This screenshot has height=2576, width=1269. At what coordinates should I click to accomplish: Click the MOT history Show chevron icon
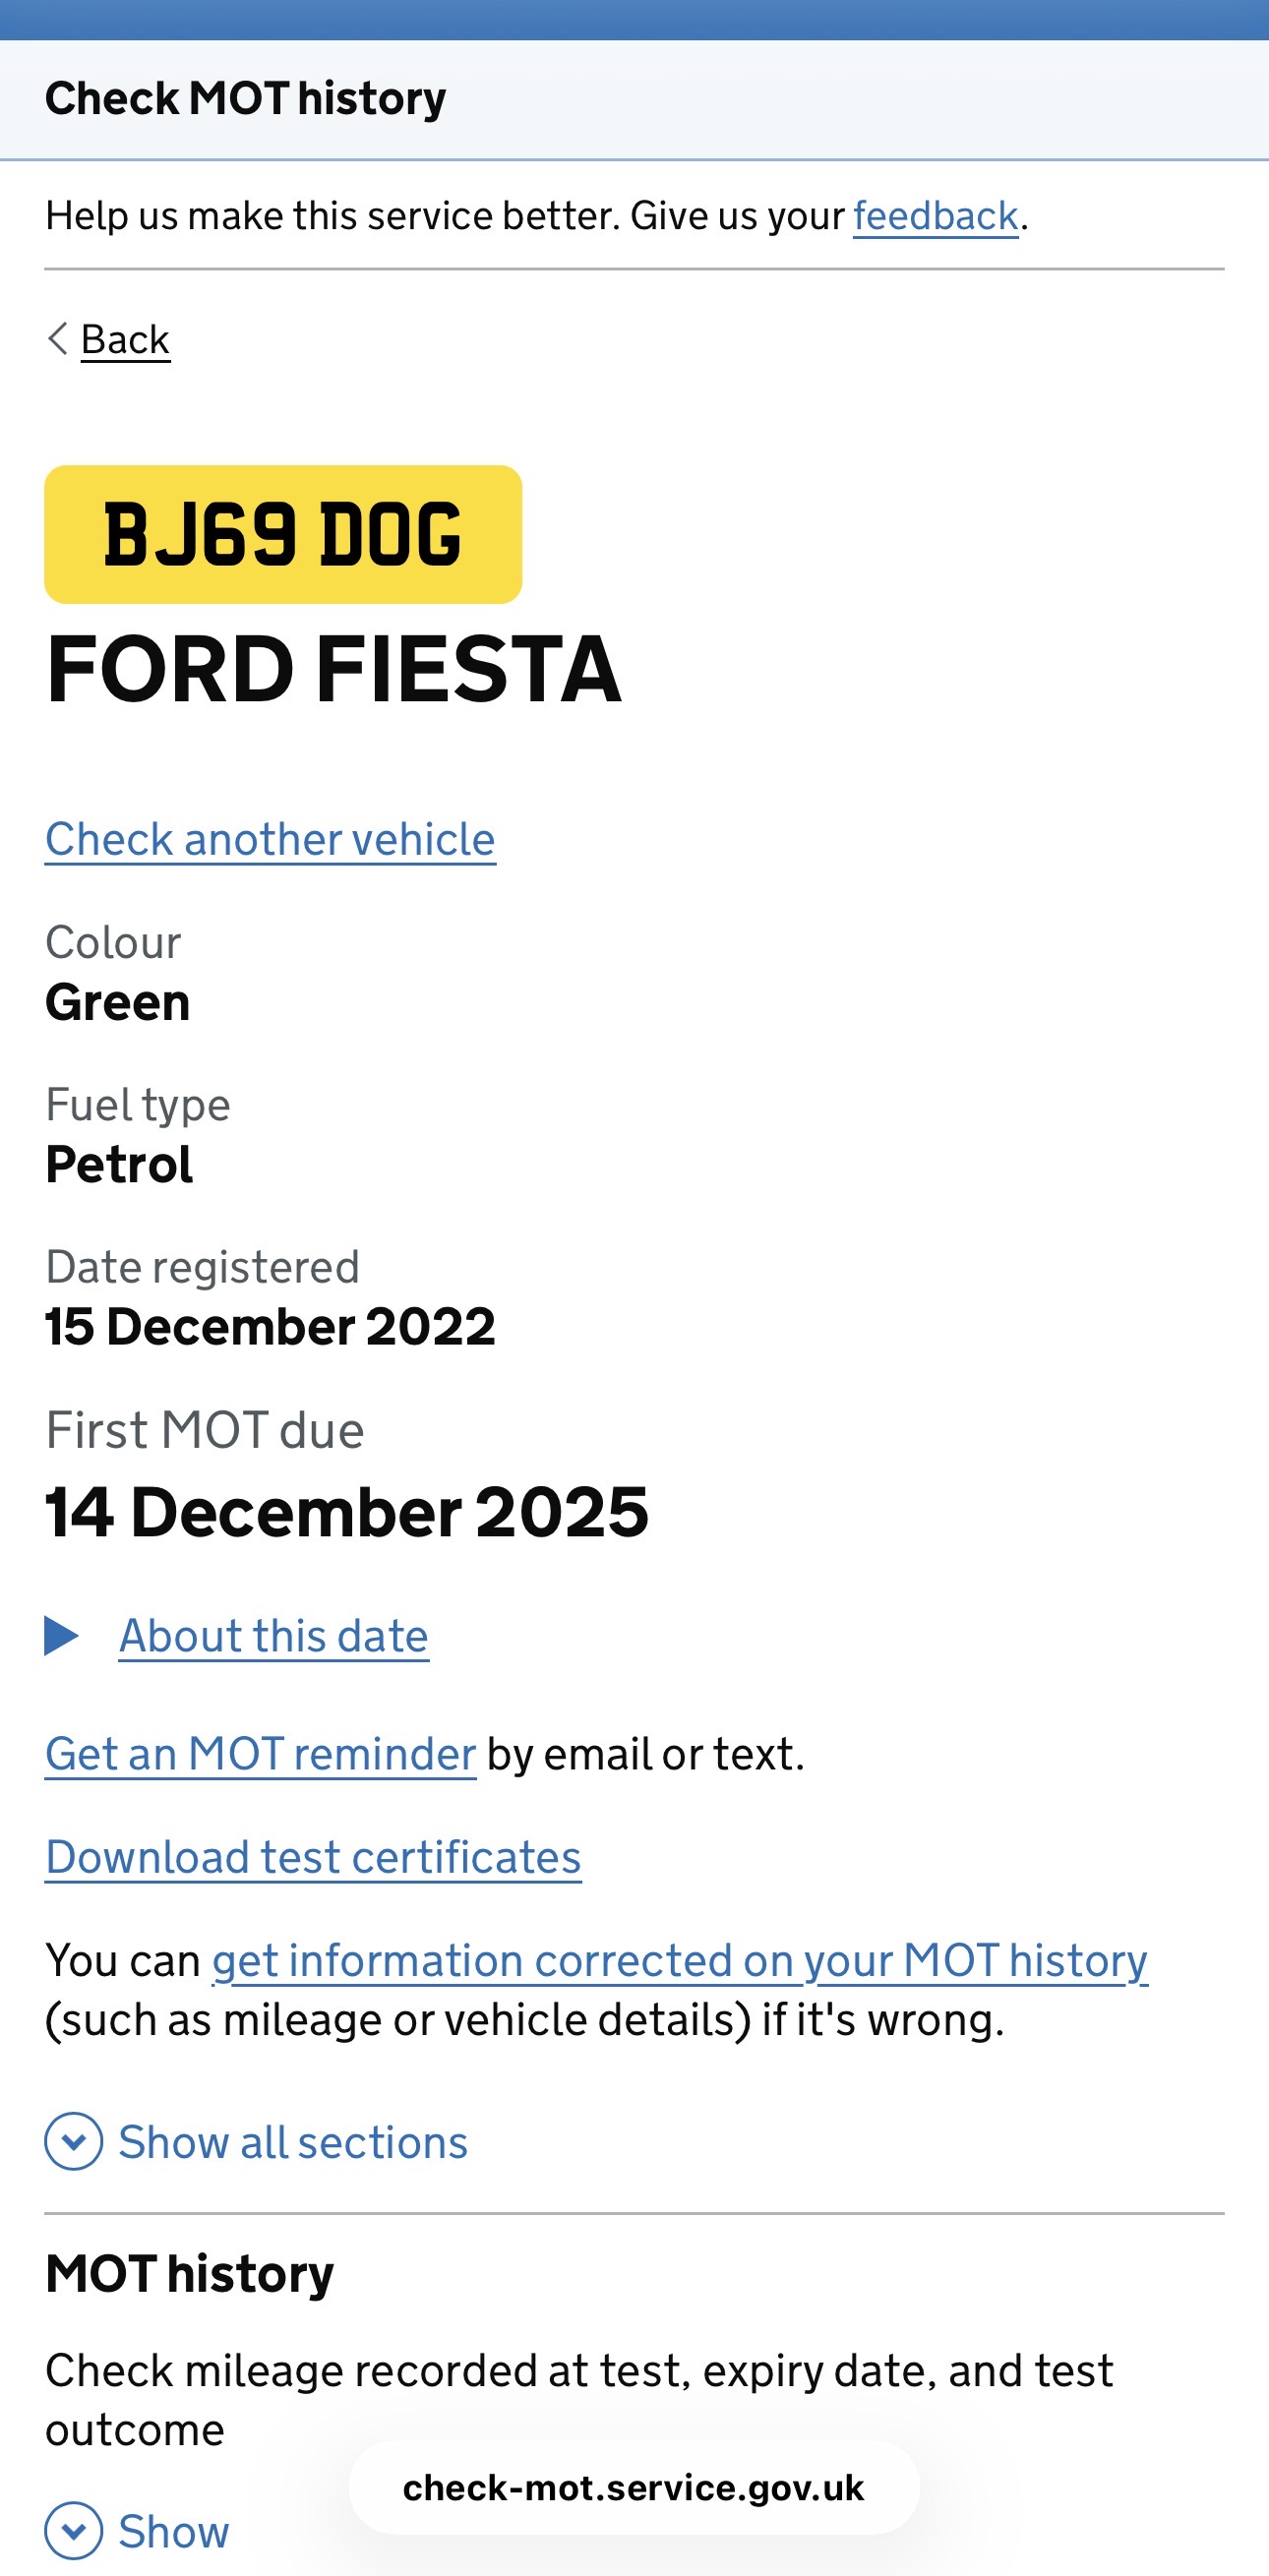coord(73,2531)
